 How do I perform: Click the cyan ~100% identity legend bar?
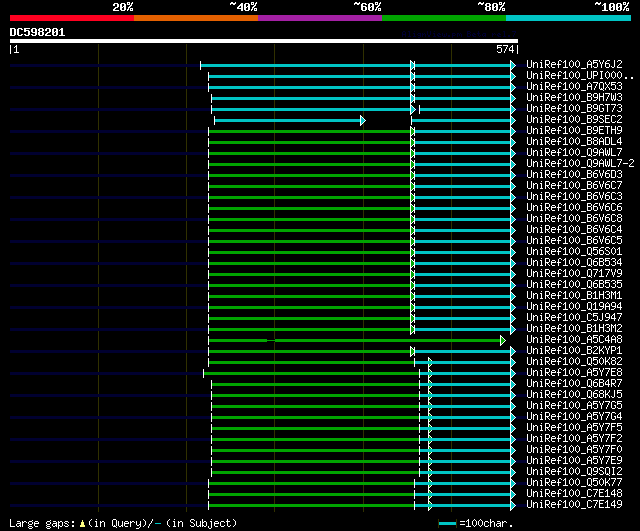tap(569, 18)
